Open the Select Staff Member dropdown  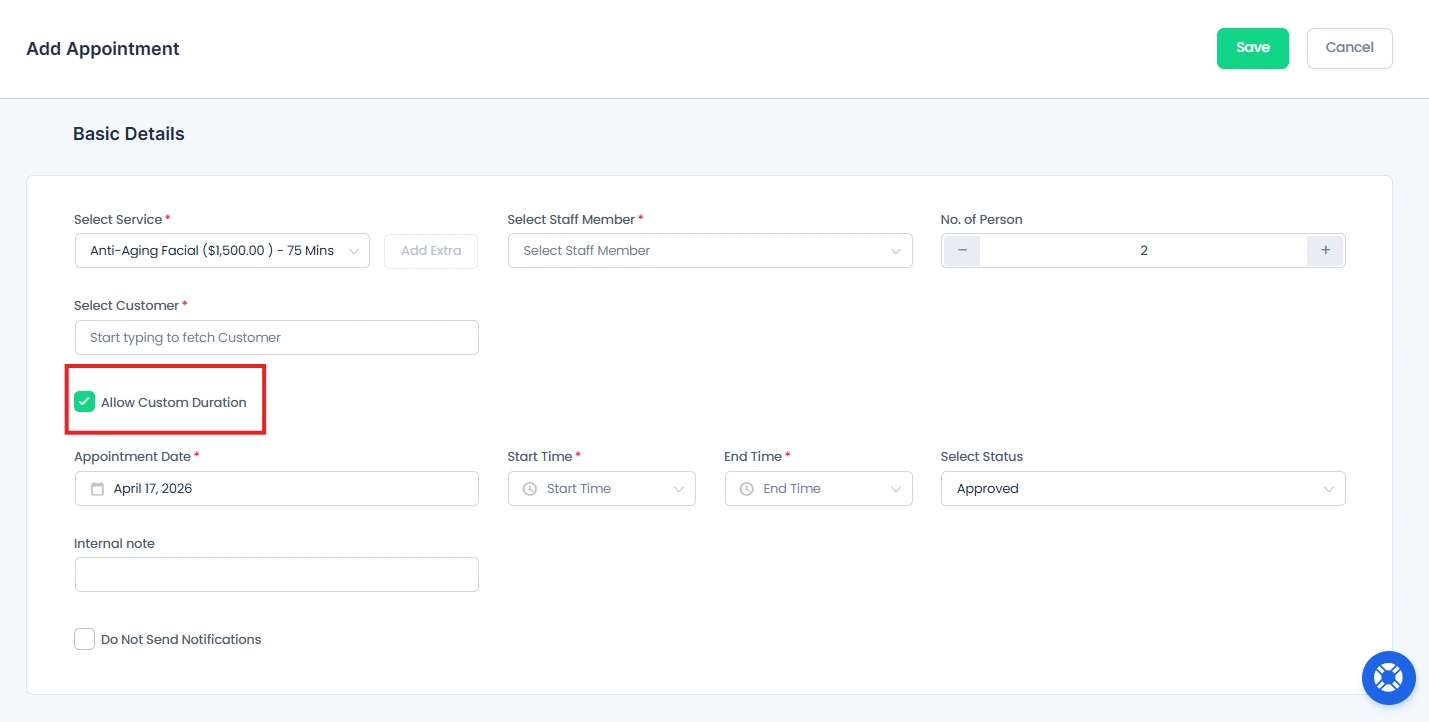tap(710, 251)
